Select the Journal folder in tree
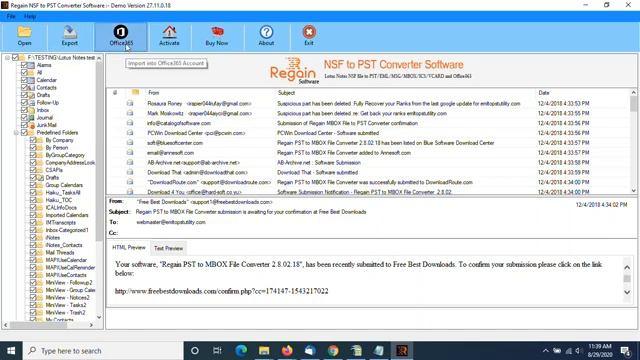Screen dimensions: 640x360 44,117
